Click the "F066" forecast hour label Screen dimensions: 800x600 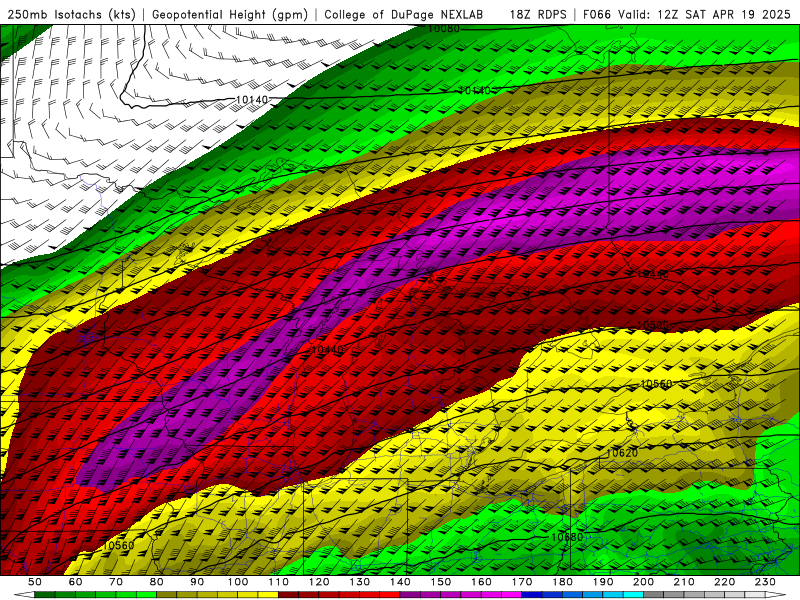[596, 15]
